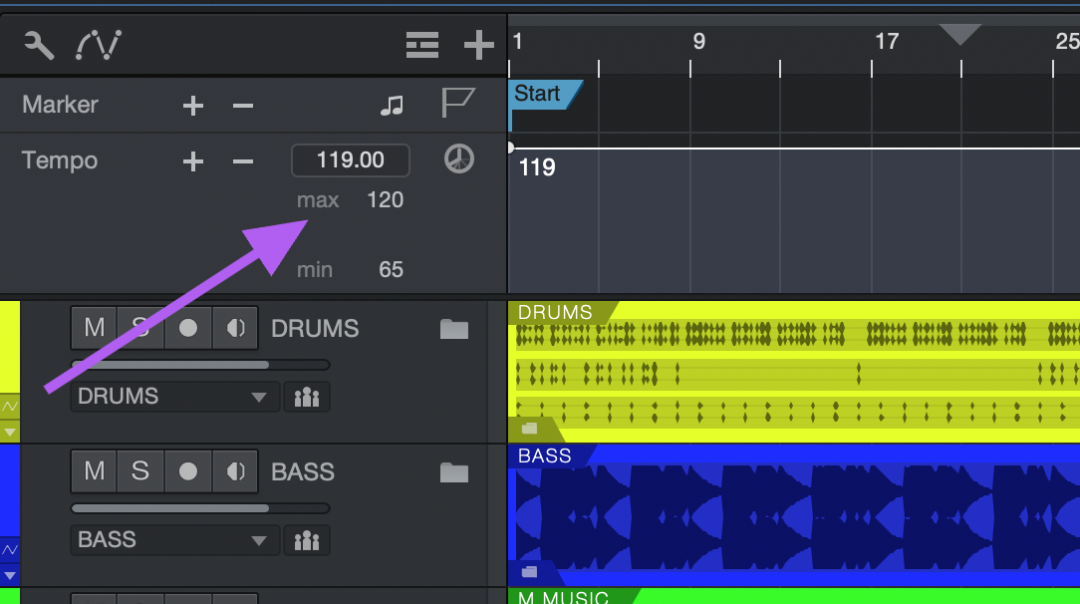
Task: Record-arm the DRUMS track
Action: click(188, 327)
